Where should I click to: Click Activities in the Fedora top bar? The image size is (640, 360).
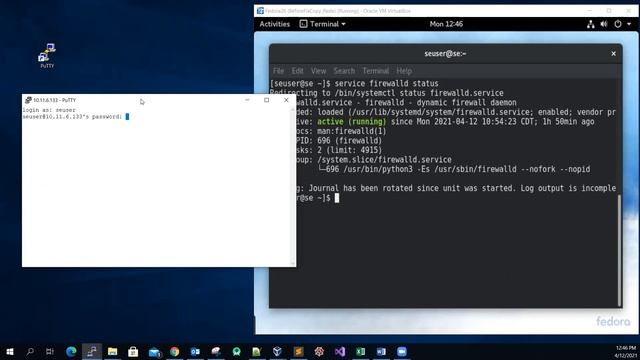[275, 24]
